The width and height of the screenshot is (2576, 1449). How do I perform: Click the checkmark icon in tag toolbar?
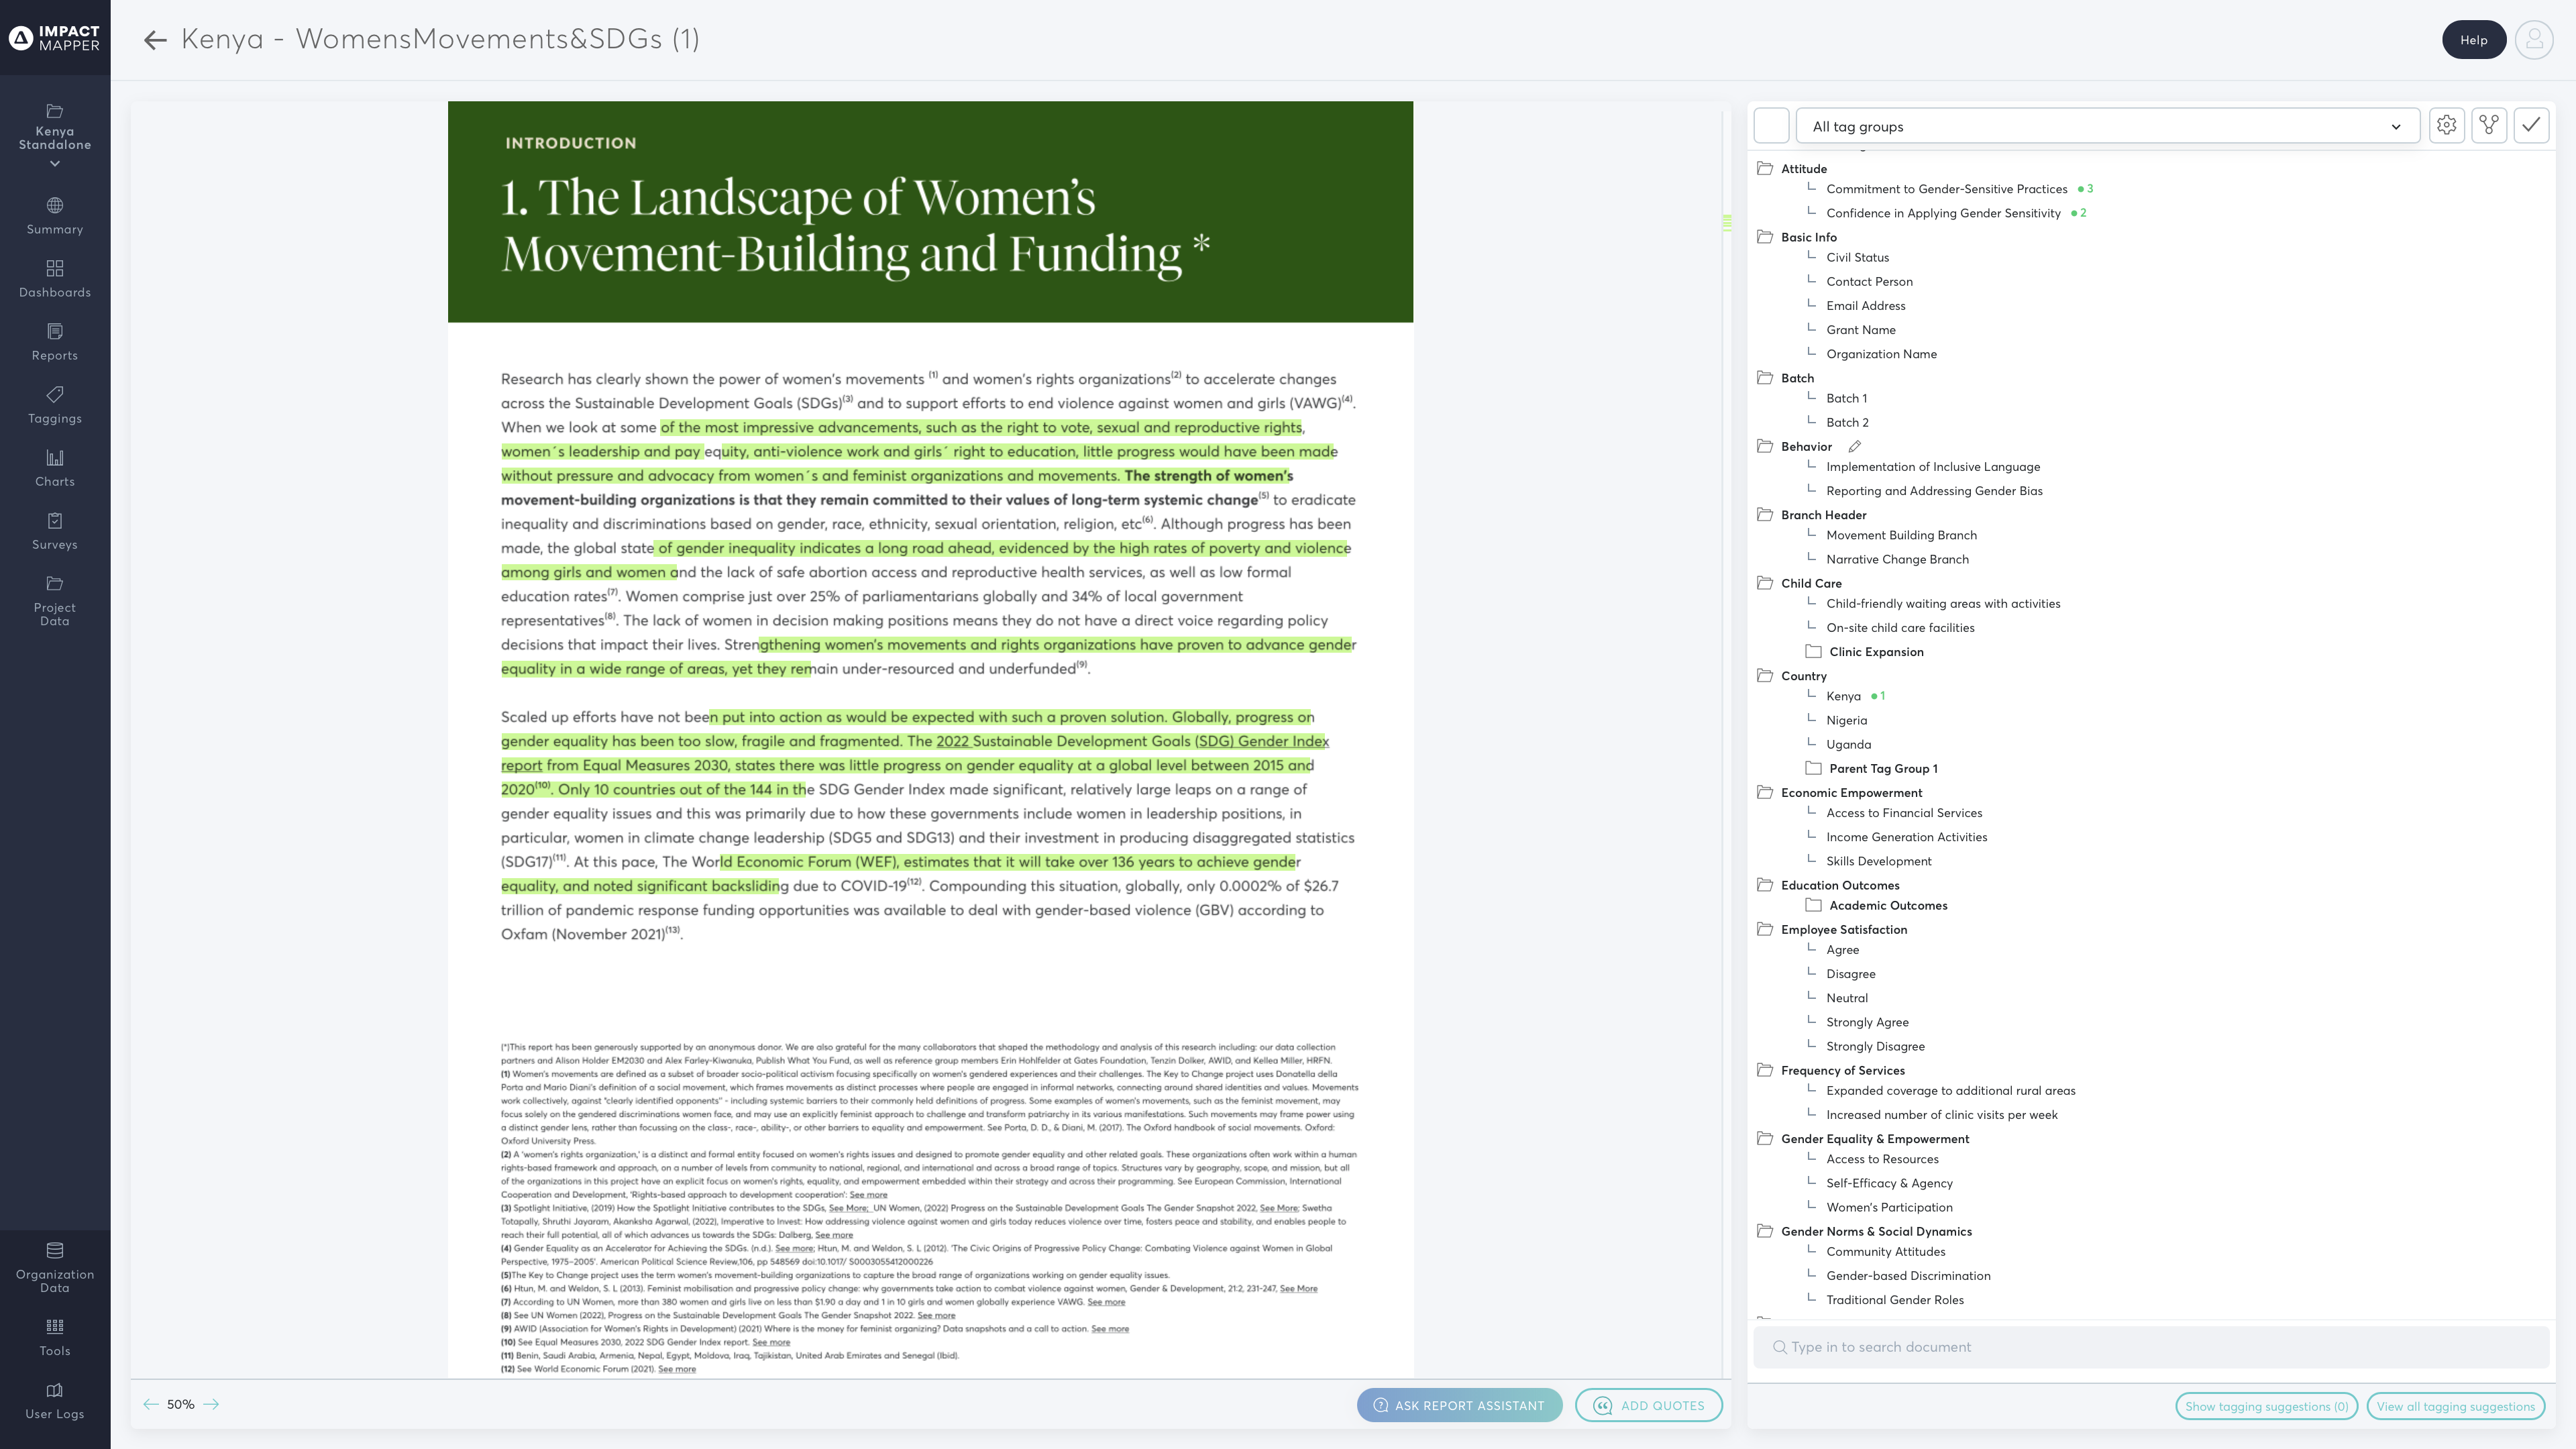point(2531,125)
